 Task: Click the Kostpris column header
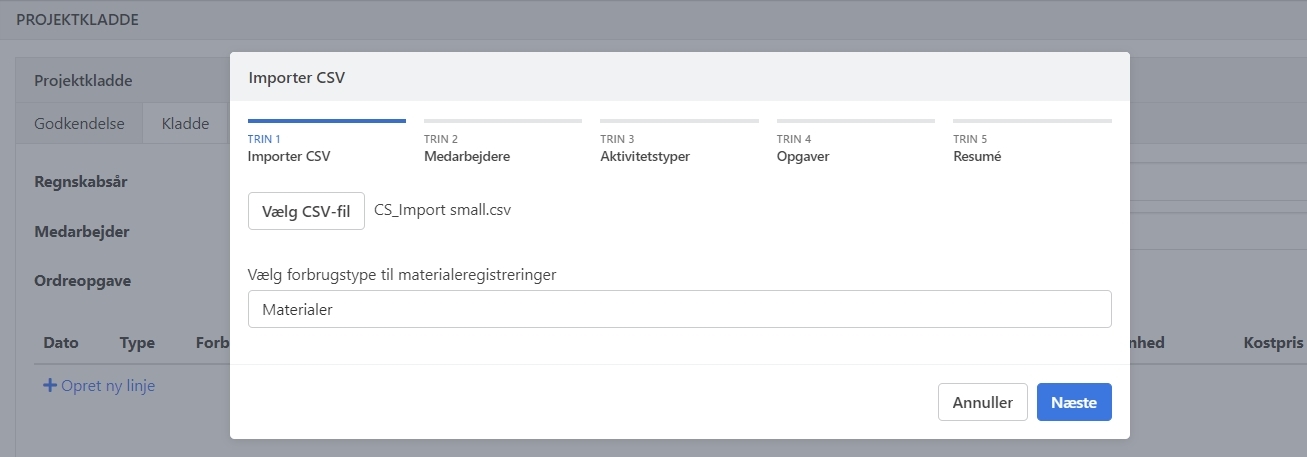click(1272, 342)
